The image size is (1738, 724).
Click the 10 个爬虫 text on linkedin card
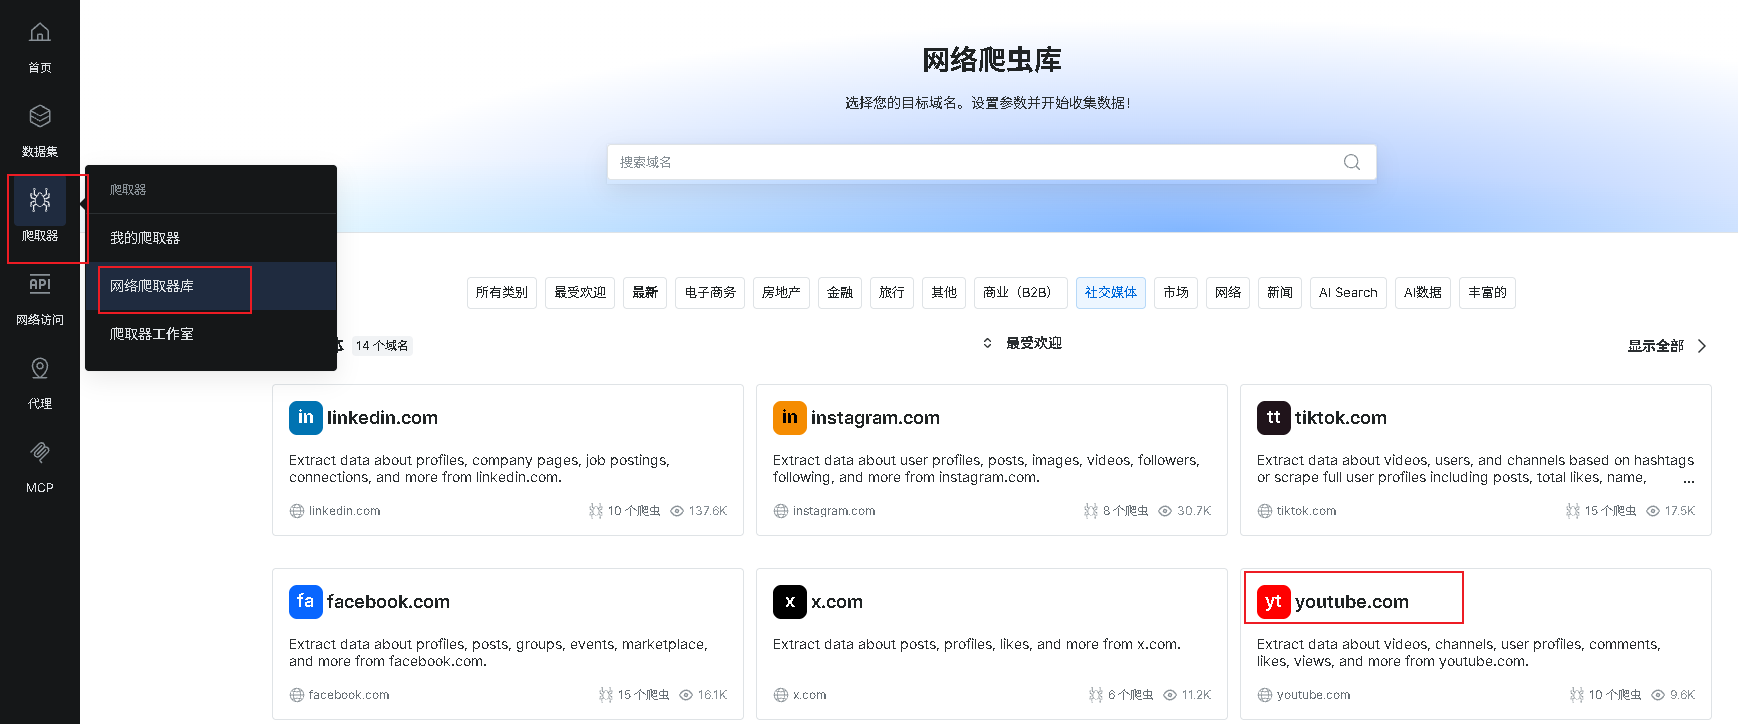coord(634,511)
